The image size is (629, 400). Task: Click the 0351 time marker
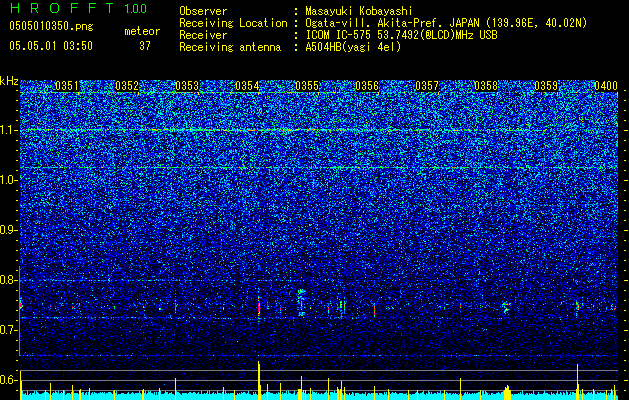[x=67, y=86]
